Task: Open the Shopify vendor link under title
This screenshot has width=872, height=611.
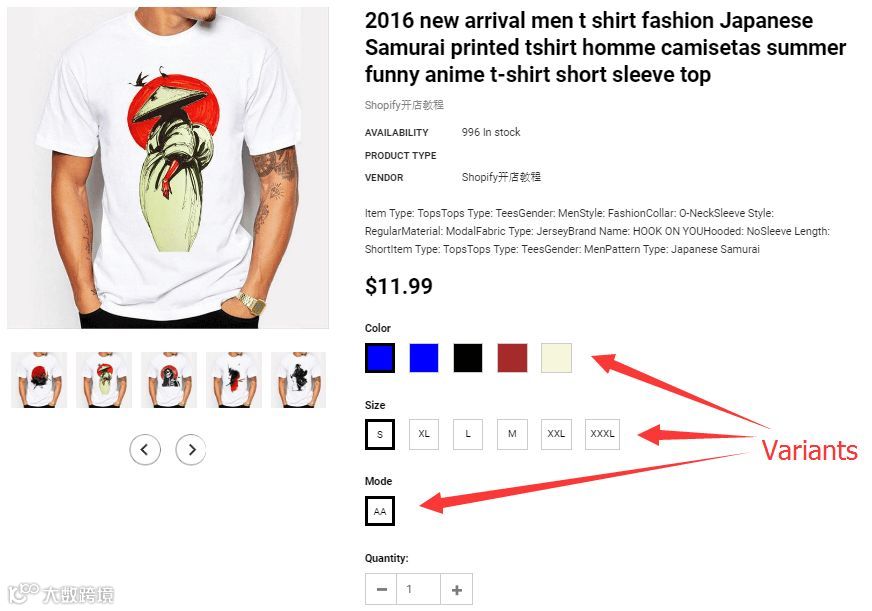Action: click(404, 105)
